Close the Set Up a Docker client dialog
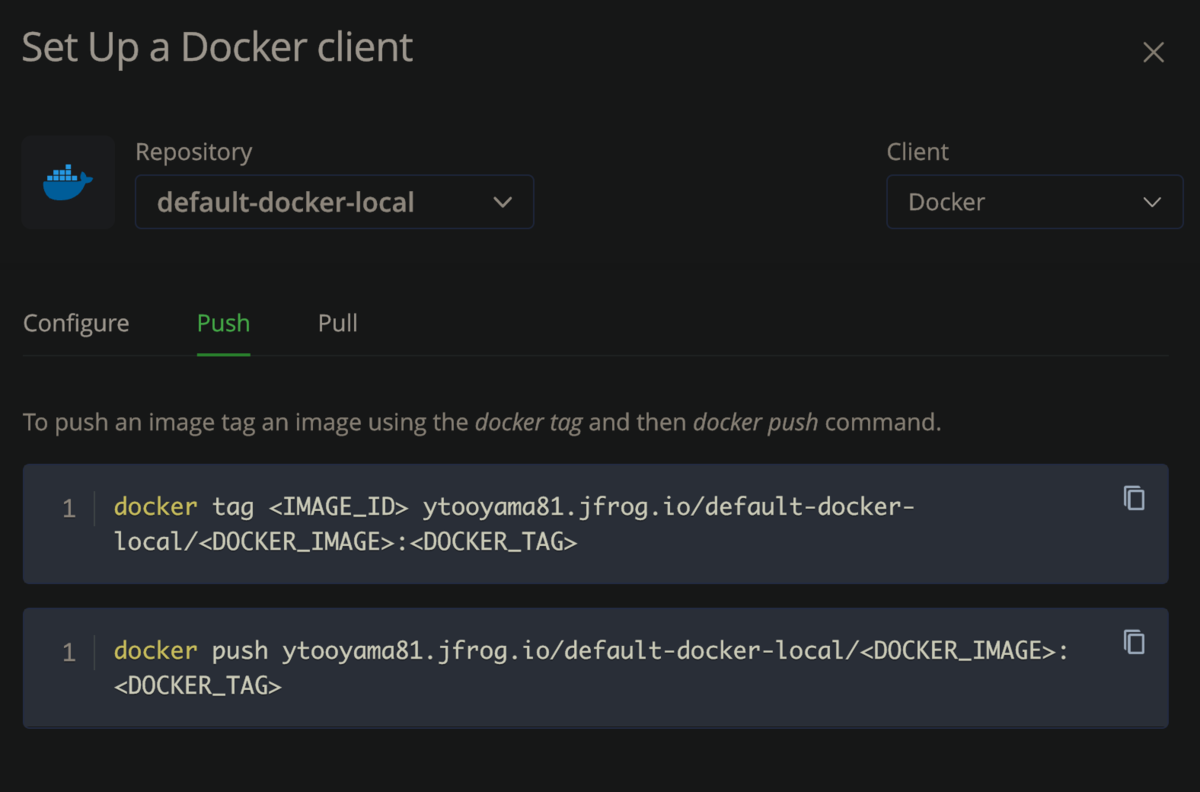 [1153, 52]
